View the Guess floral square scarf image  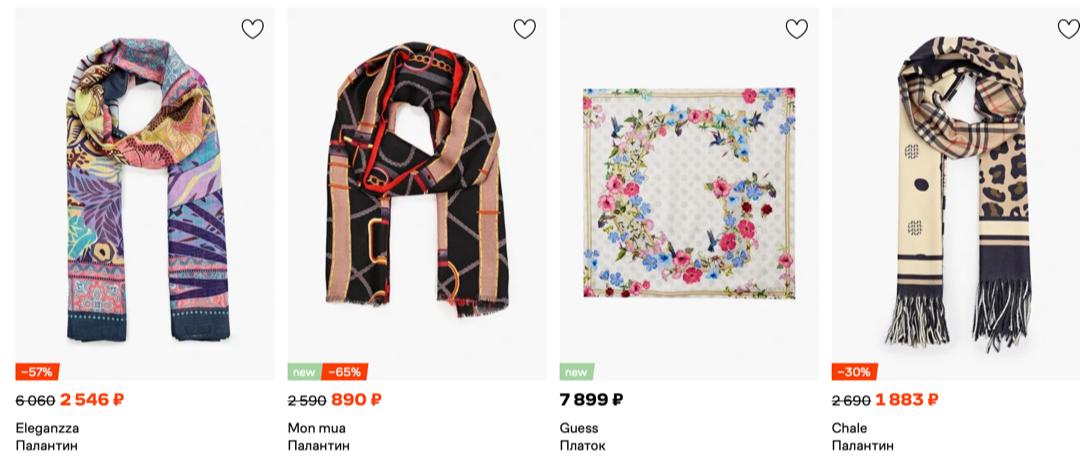pos(689,193)
